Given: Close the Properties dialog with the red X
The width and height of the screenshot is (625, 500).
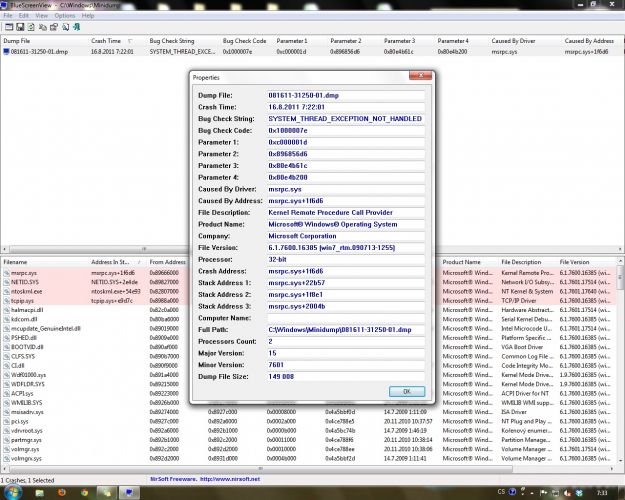Looking at the screenshot, I should coord(421,75).
